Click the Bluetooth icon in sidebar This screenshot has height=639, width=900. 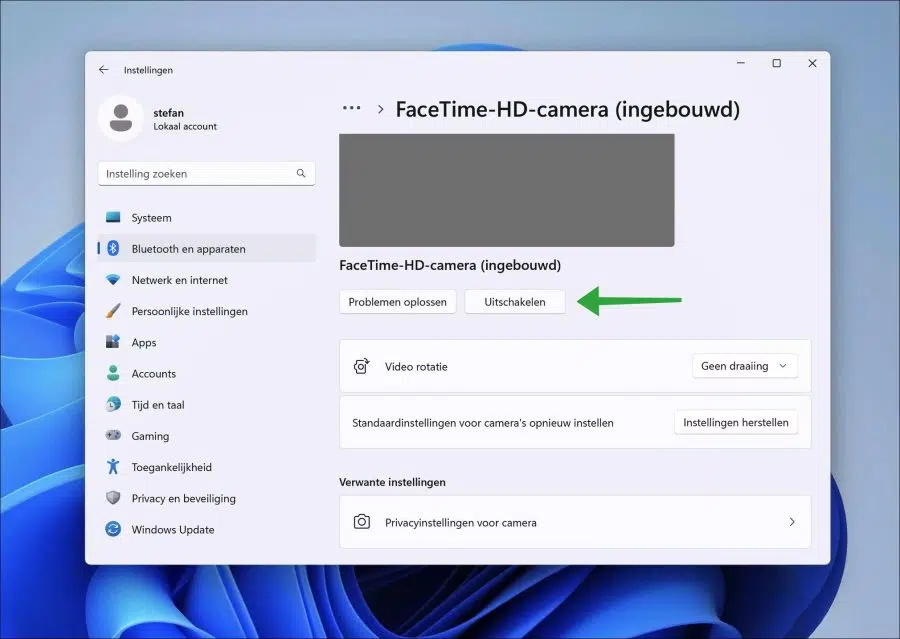113,249
